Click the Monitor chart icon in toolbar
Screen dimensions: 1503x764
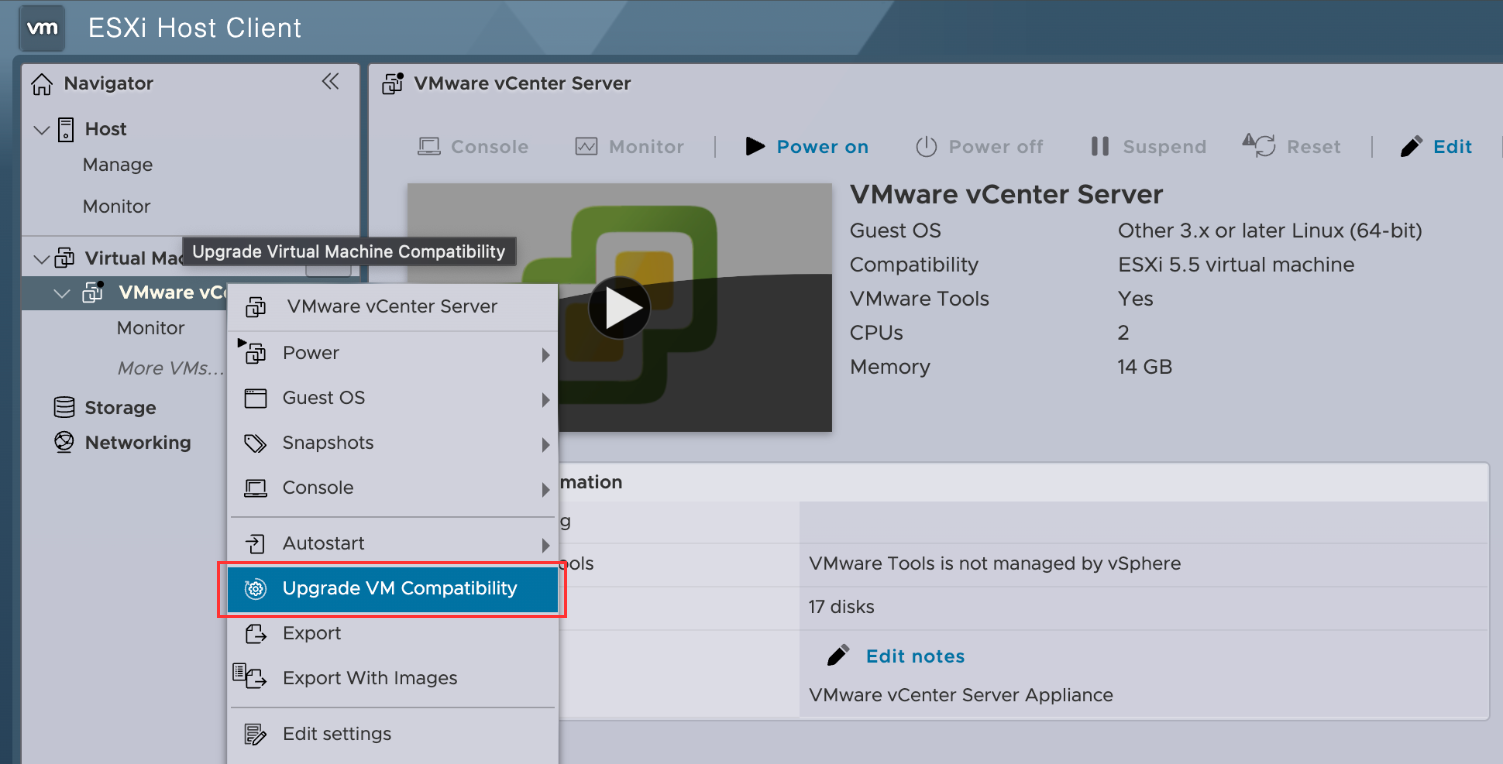(586, 146)
